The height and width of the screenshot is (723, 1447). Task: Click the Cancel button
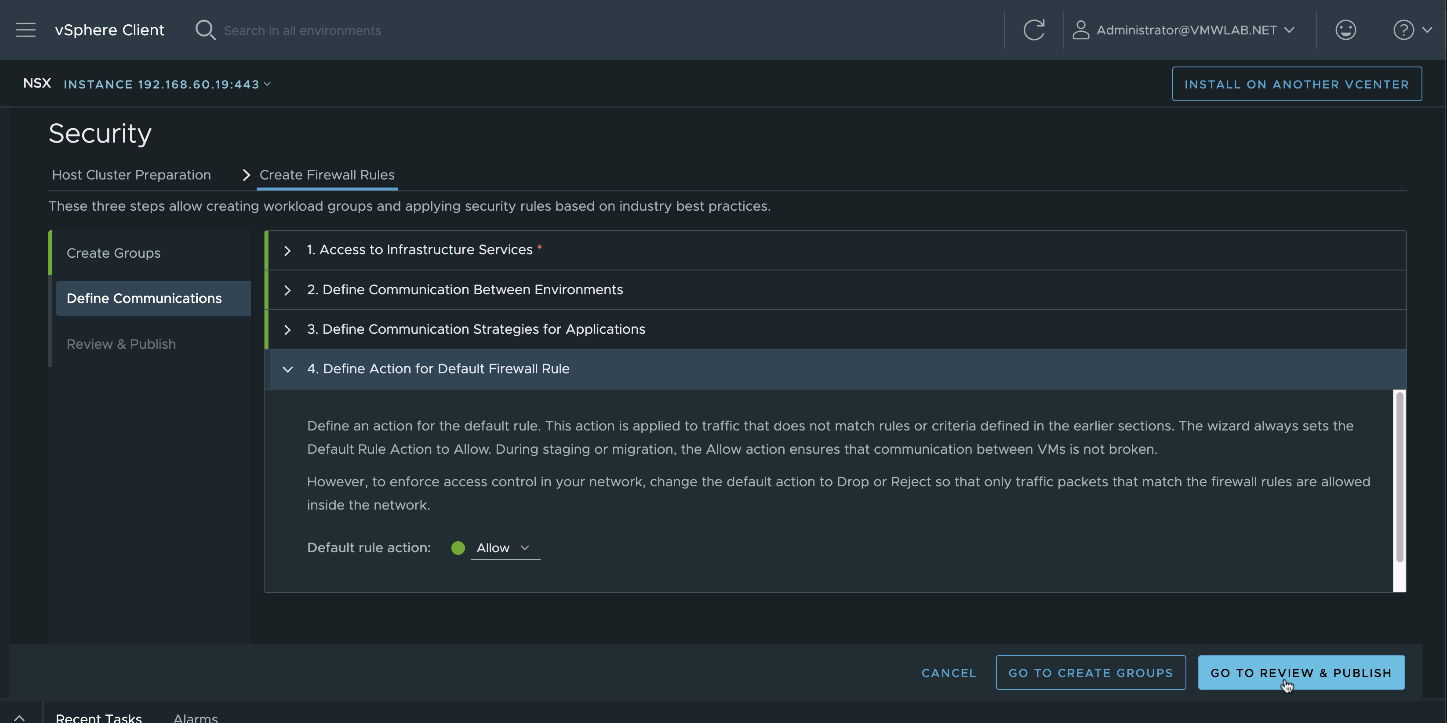[949, 673]
